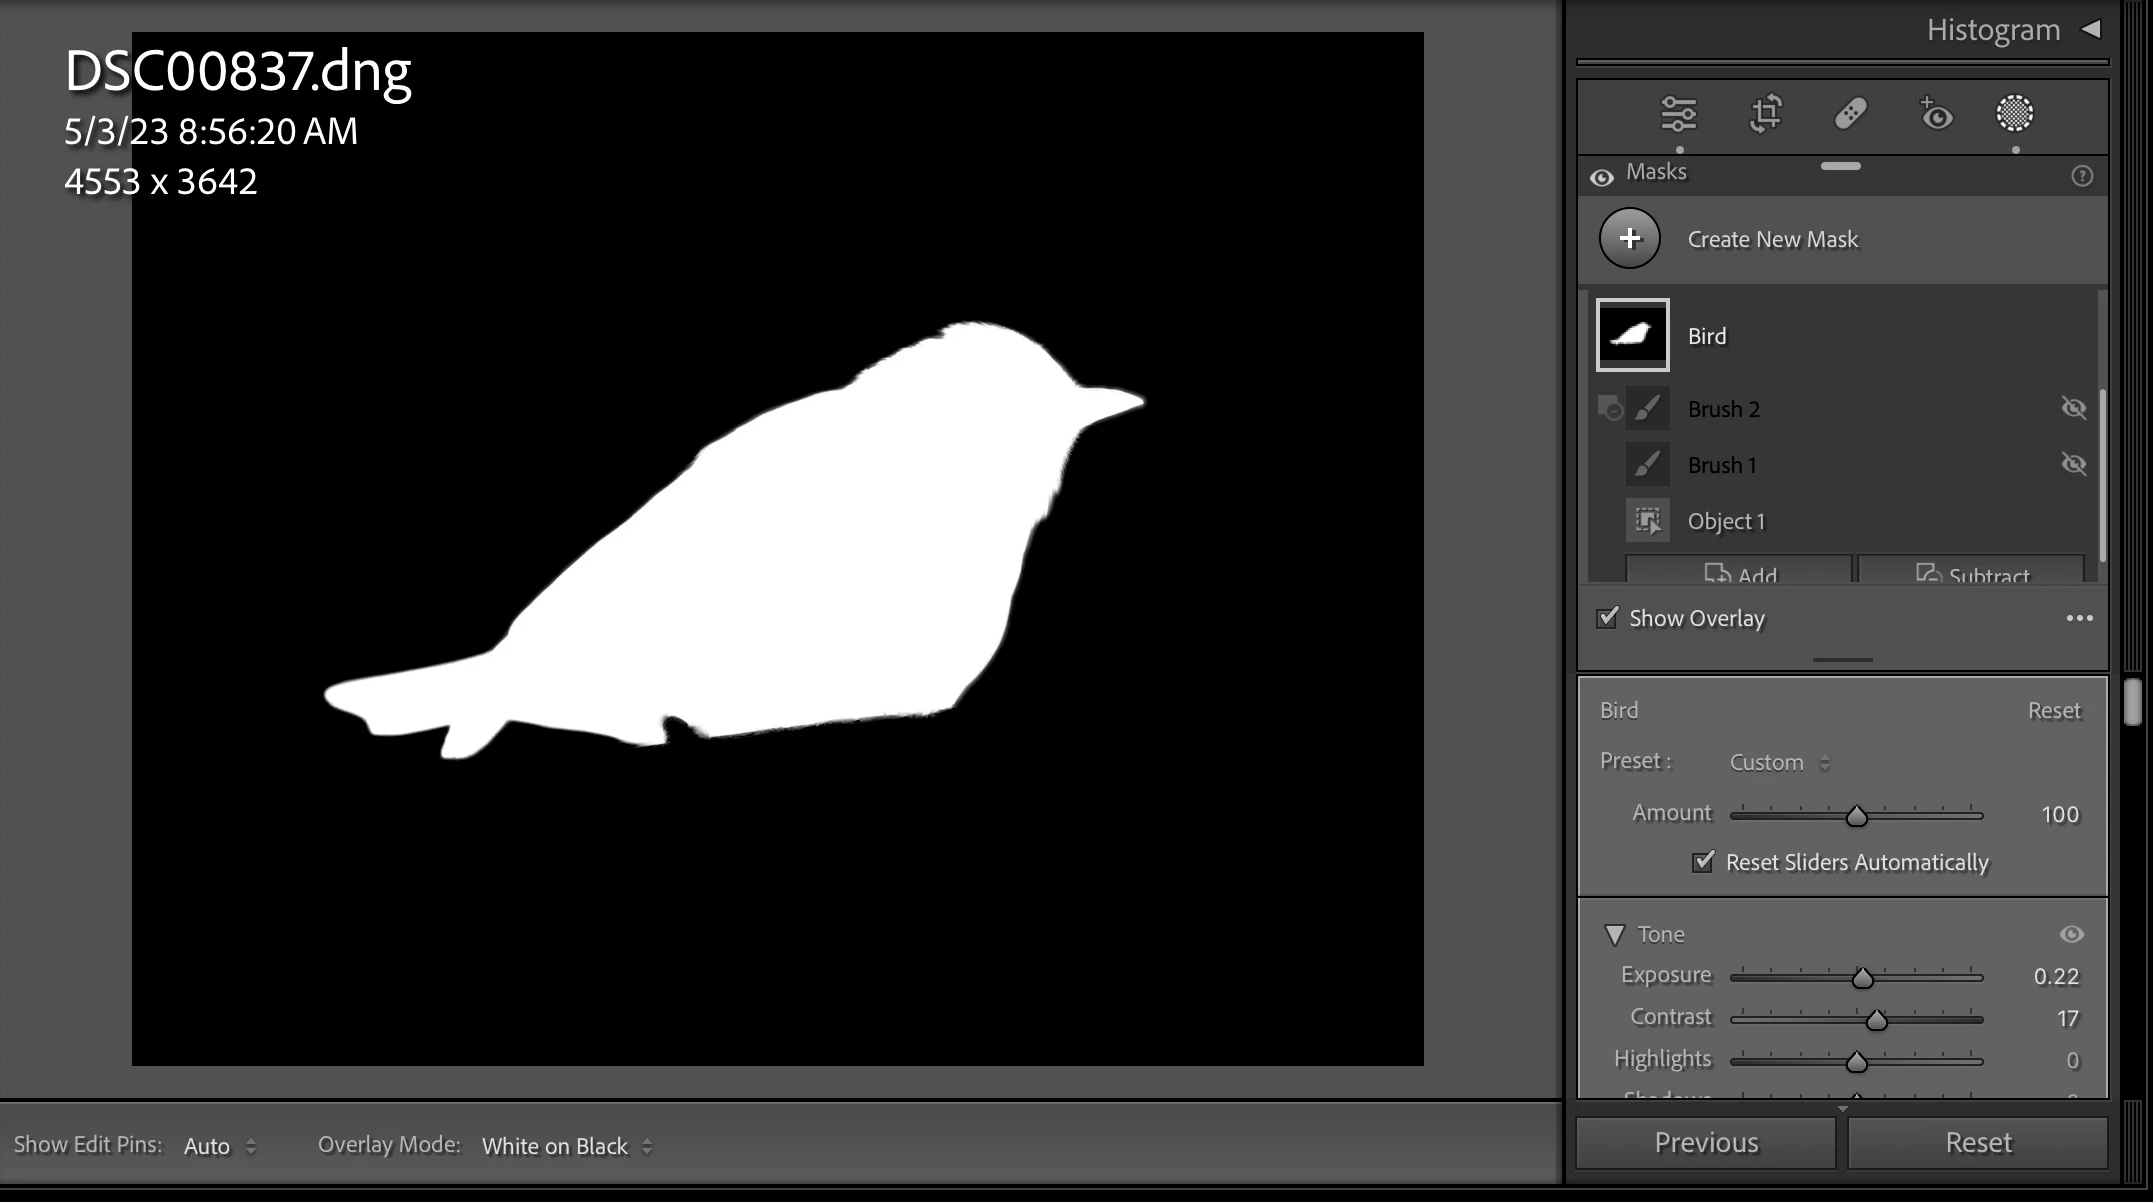Select the Bird mask thumbnail

(1632, 336)
